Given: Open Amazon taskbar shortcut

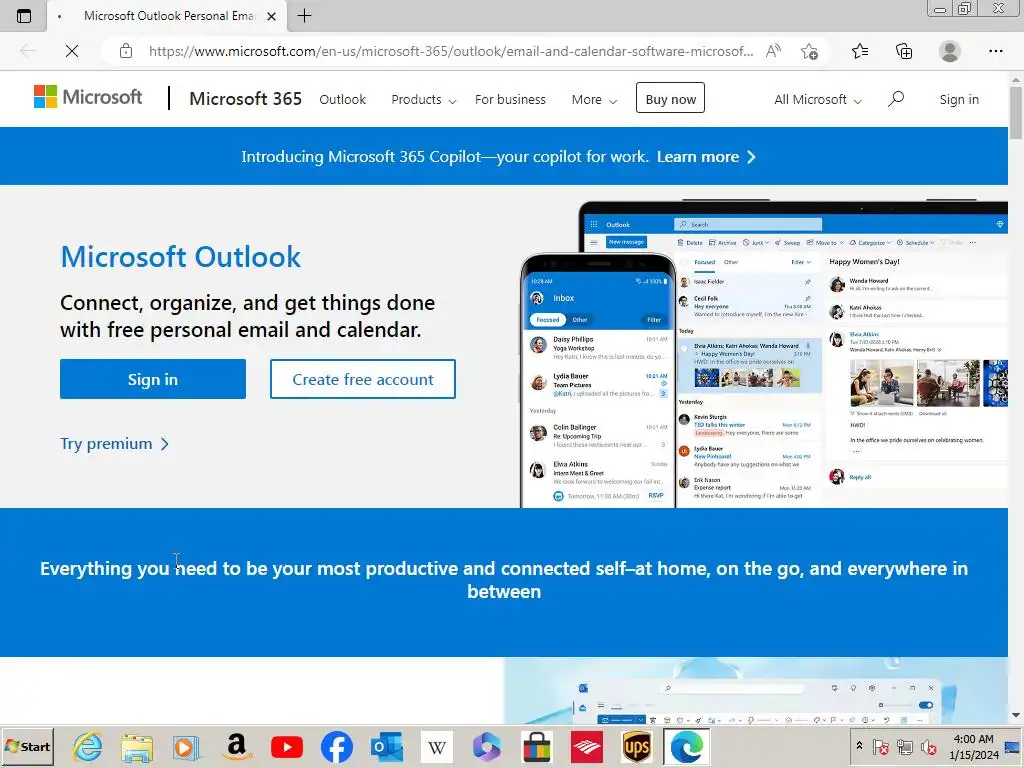Looking at the screenshot, I should 237,747.
